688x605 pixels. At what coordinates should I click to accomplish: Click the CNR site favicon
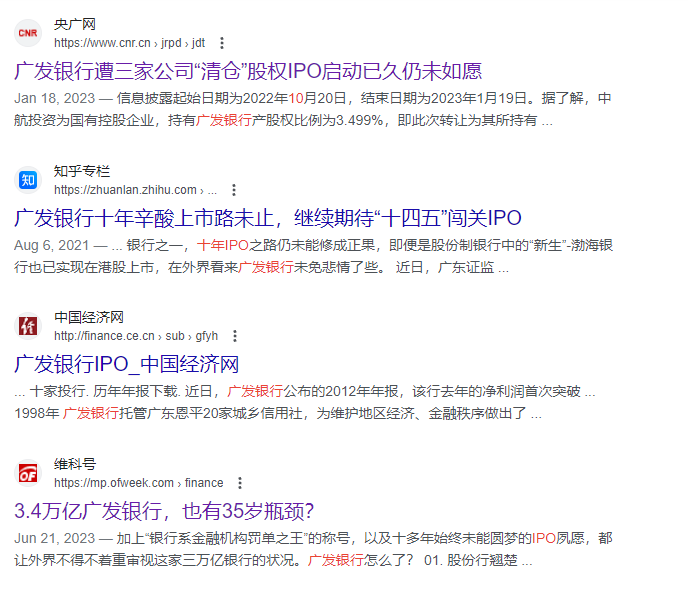pyautogui.click(x=28, y=33)
